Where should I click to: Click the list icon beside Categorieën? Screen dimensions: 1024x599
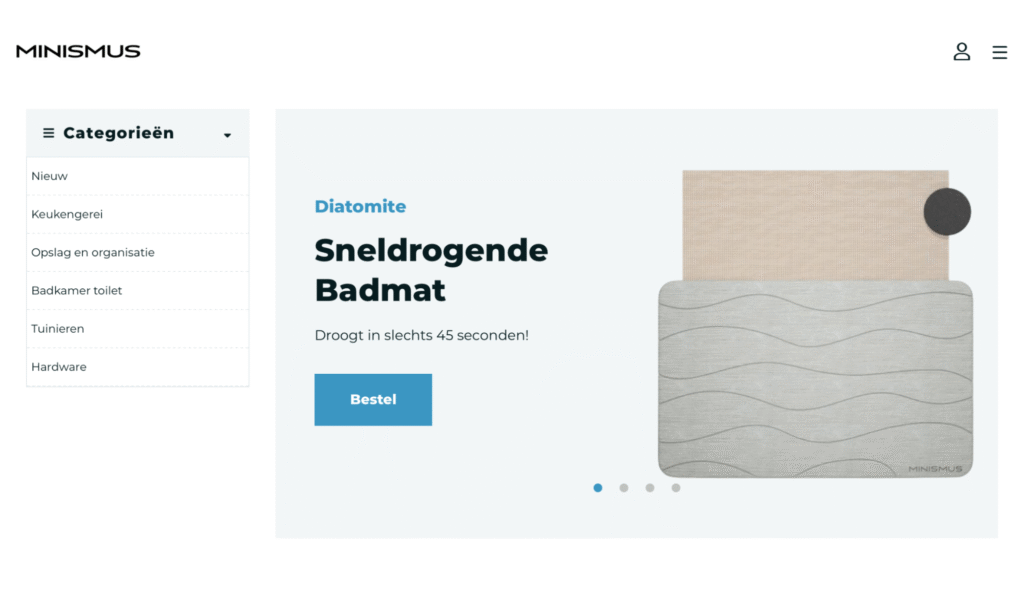48,133
